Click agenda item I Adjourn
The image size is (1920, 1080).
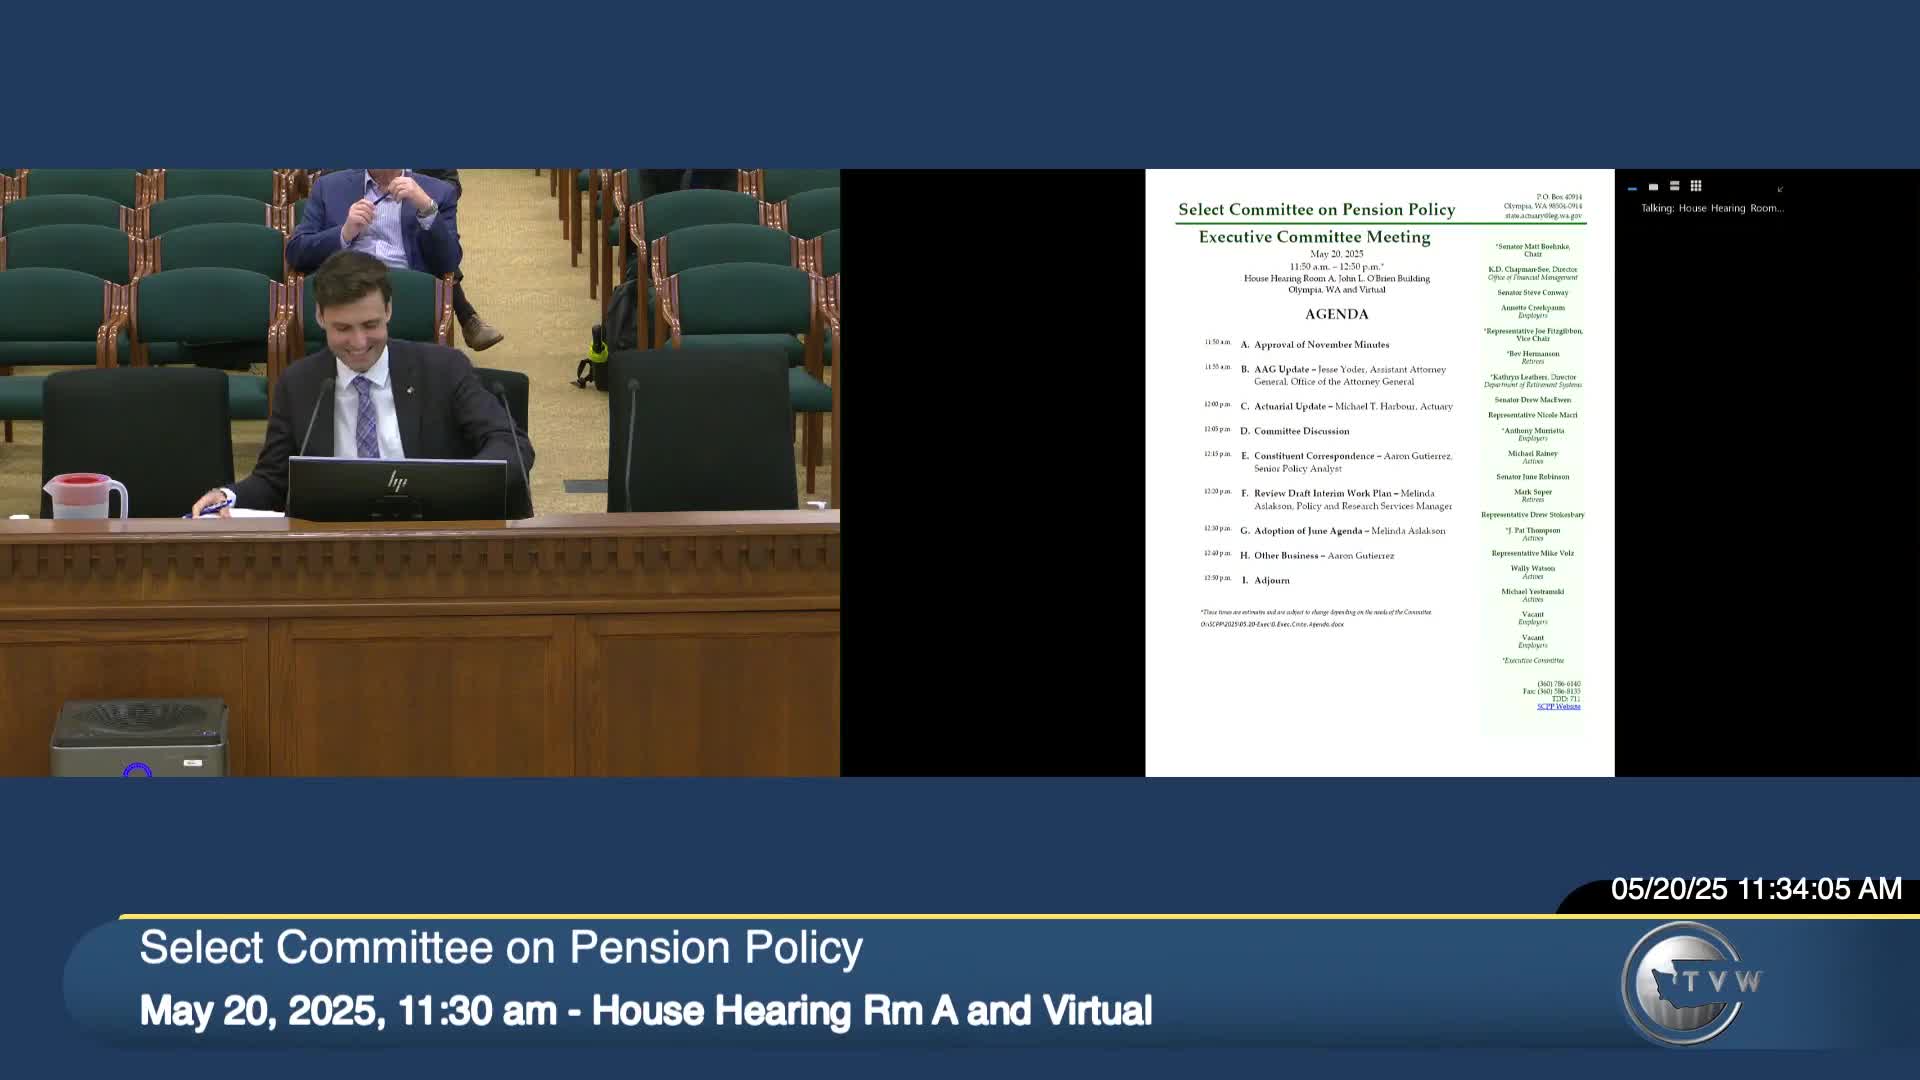[x=1271, y=581]
